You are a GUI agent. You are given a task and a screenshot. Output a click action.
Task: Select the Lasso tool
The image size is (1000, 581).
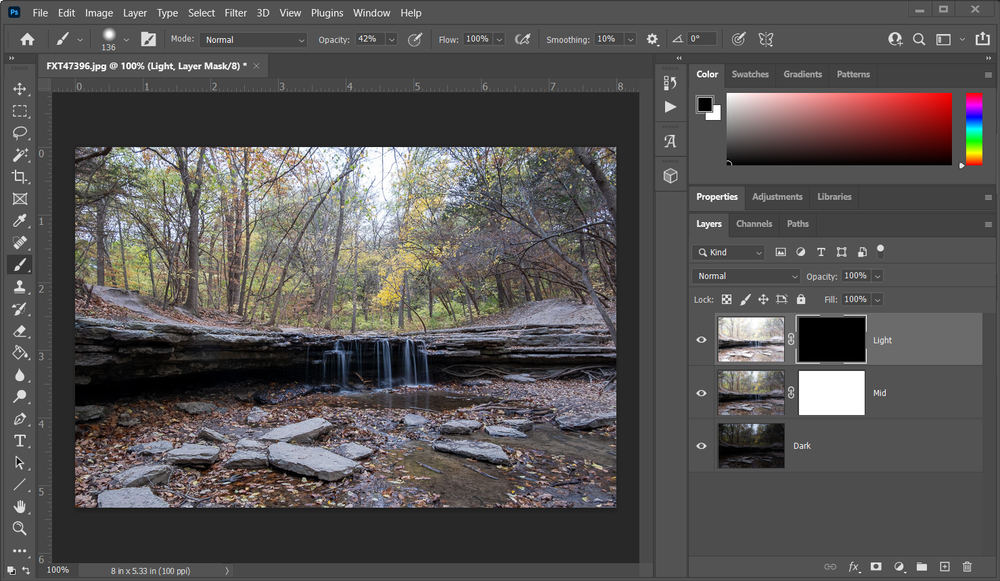(20, 133)
